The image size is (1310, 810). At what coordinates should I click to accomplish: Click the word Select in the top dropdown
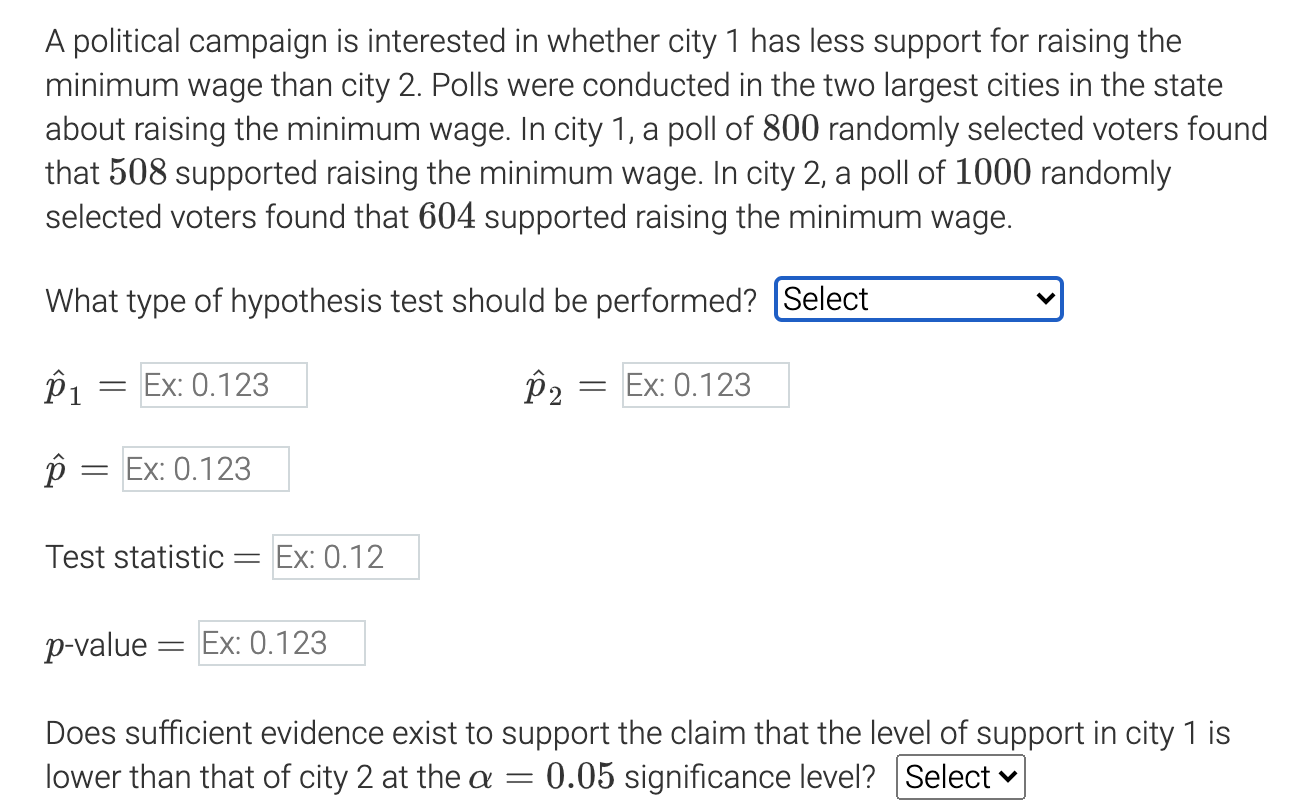(825, 298)
